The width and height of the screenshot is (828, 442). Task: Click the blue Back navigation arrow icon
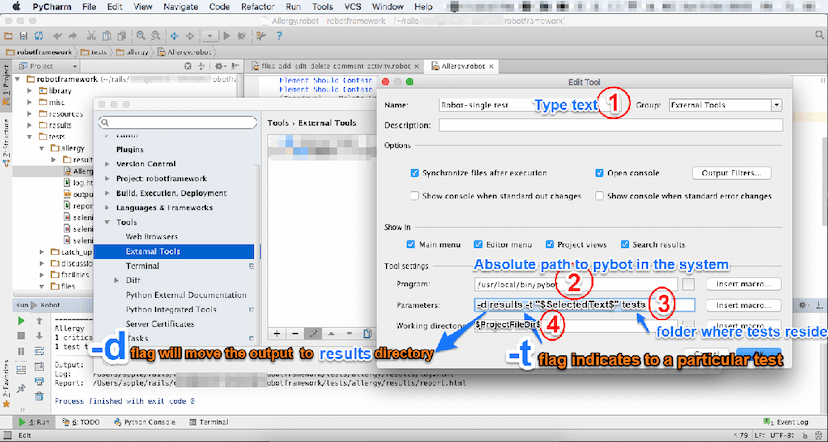pos(174,36)
